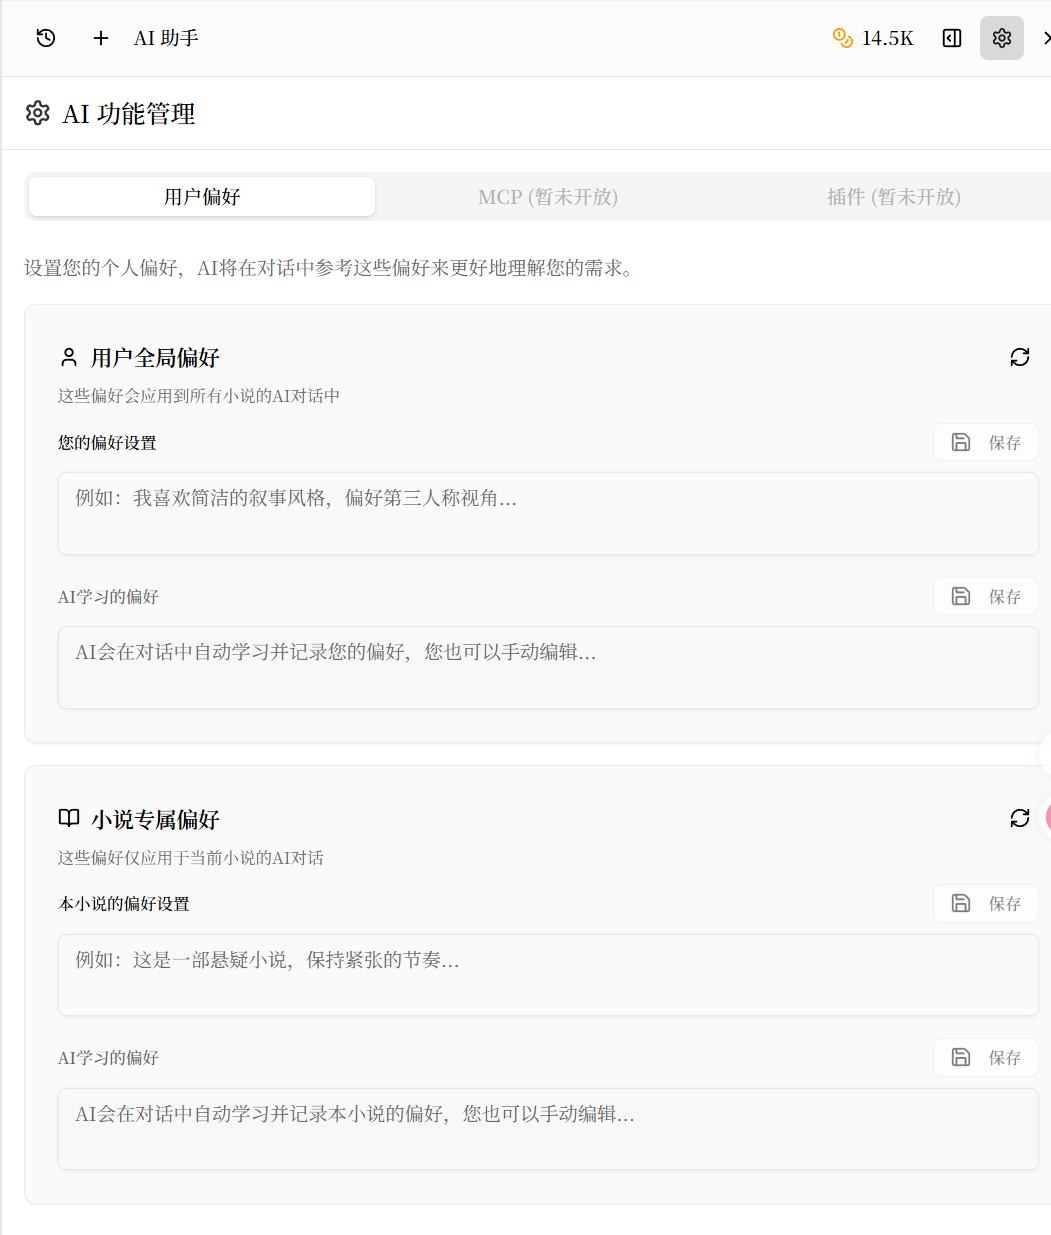Select the 插件 (暂未开放) tab
The image size is (1051, 1235).
(x=893, y=197)
